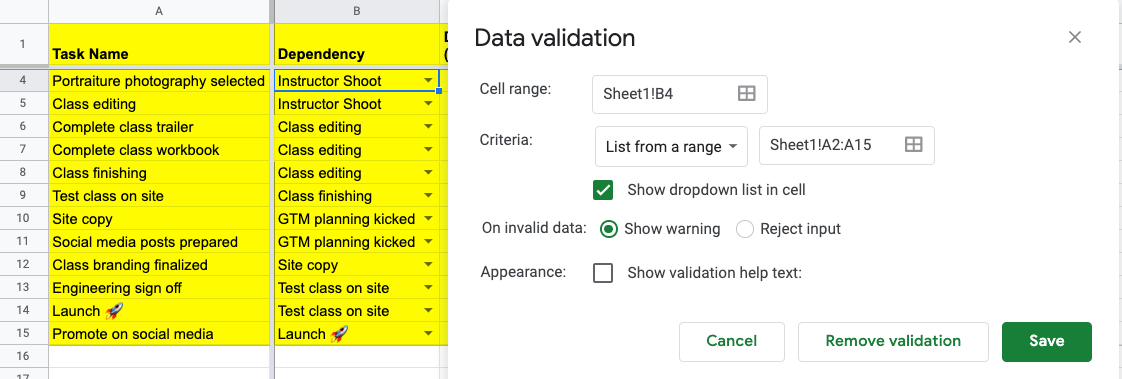Select row 1 header

pos(23,44)
